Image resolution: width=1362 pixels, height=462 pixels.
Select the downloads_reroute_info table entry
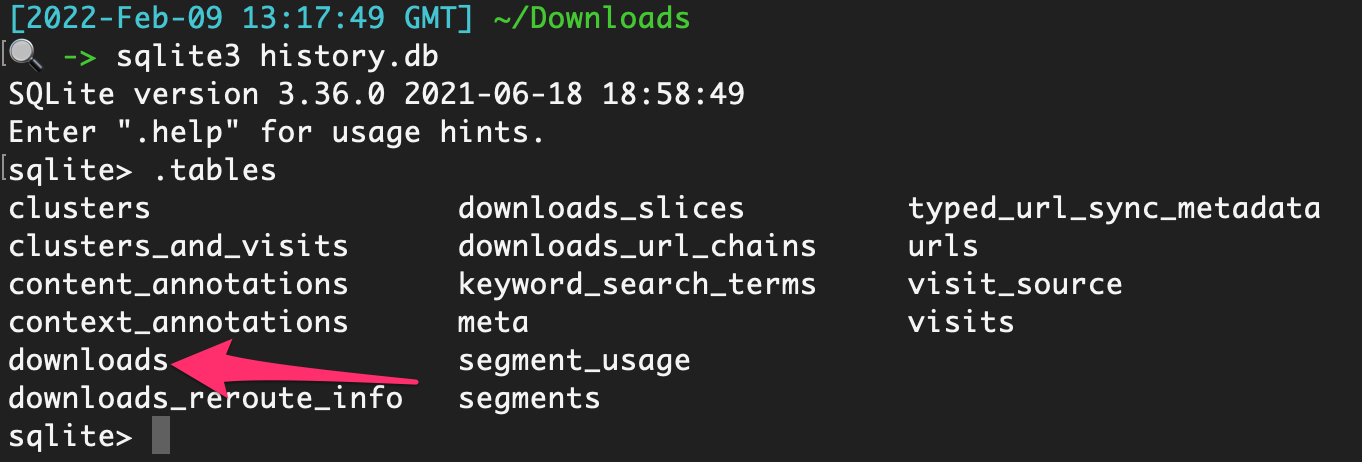[x=205, y=398]
